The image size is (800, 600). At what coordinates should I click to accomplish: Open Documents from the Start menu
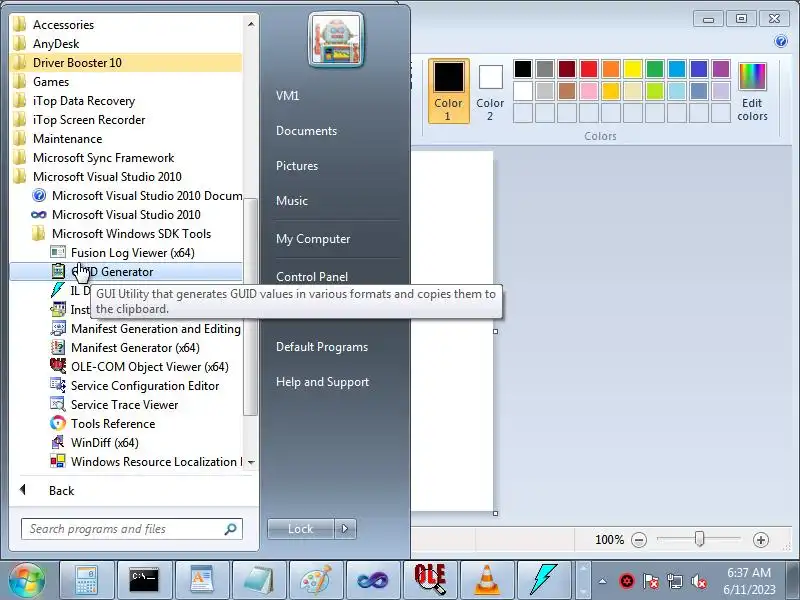(307, 131)
